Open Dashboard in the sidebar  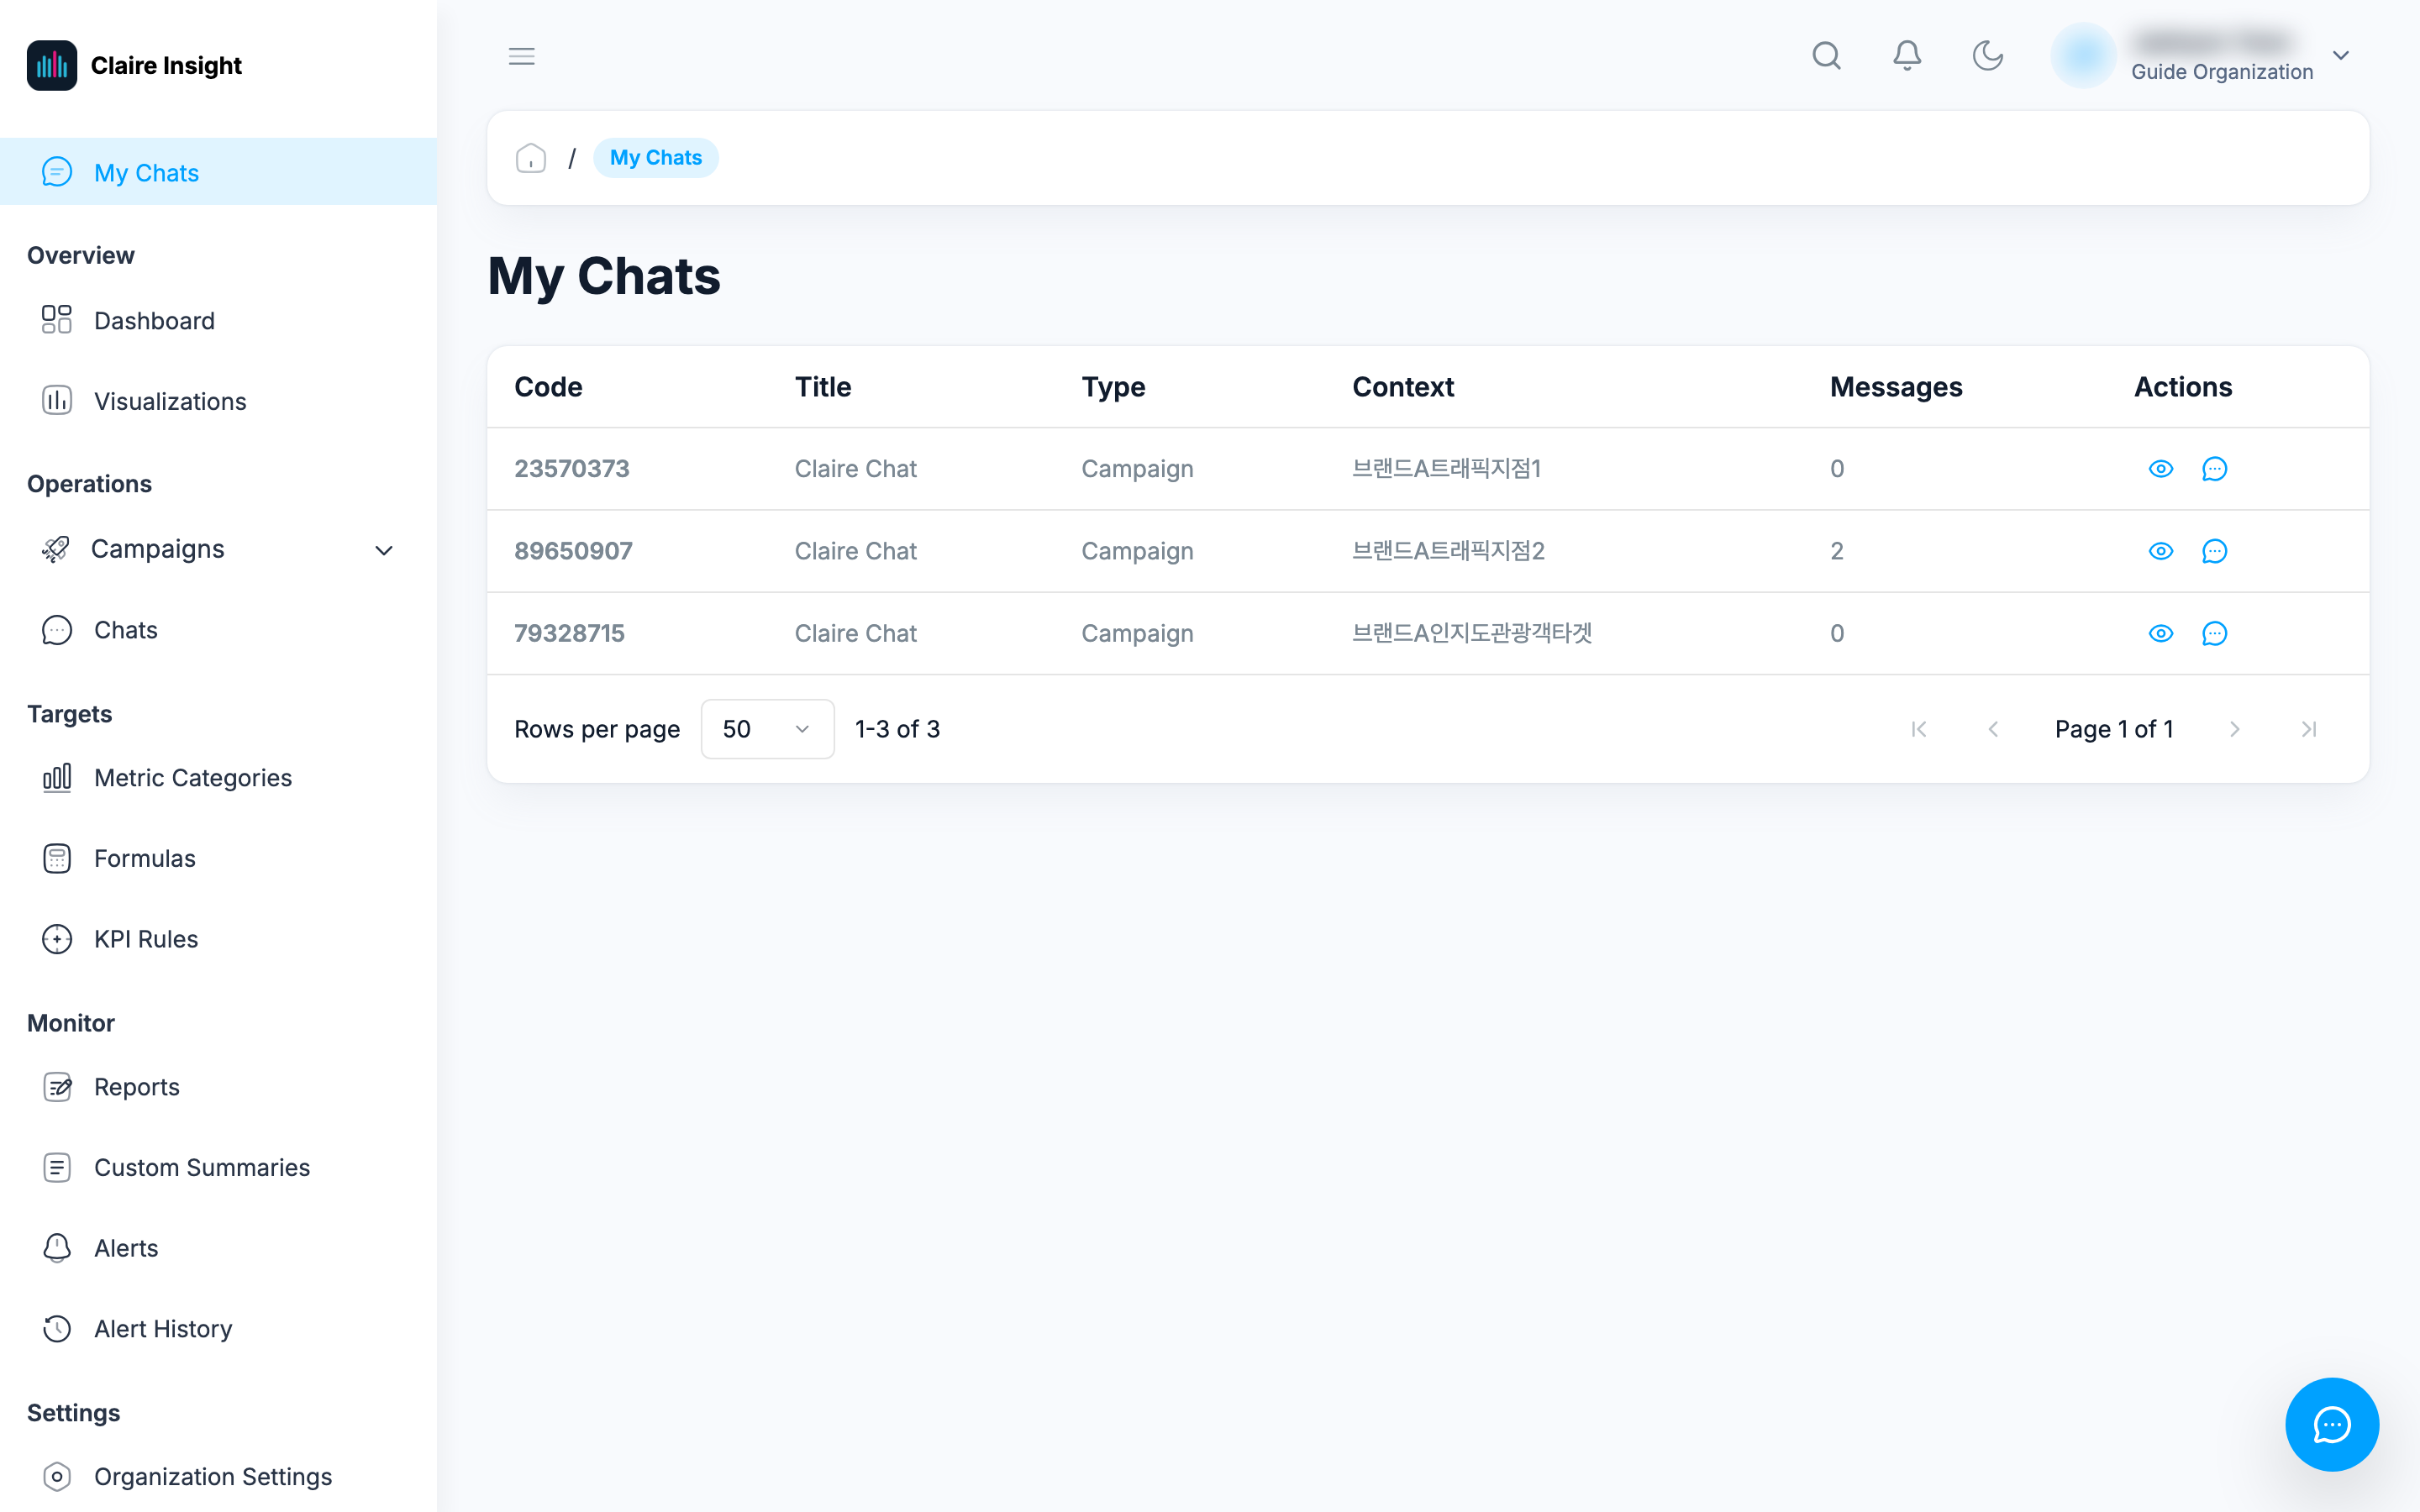coord(218,320)
